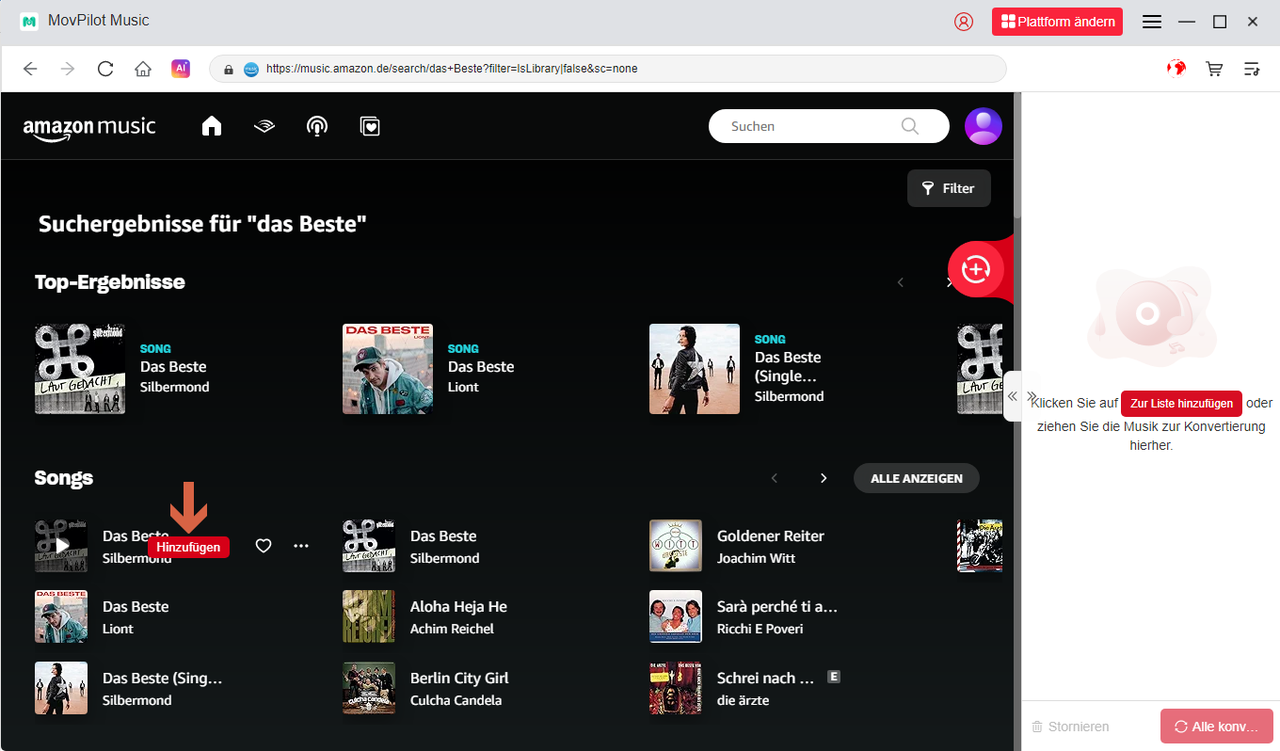Open the conversion list icon in toolbar

coord(1251,69)
